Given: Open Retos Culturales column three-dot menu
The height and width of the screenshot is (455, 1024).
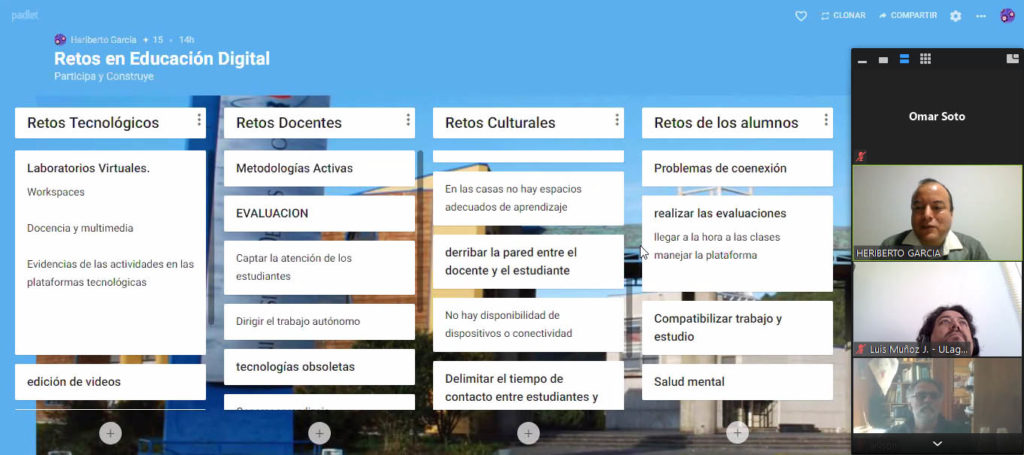Looking at the screenshot, I should tap(617, 121).
